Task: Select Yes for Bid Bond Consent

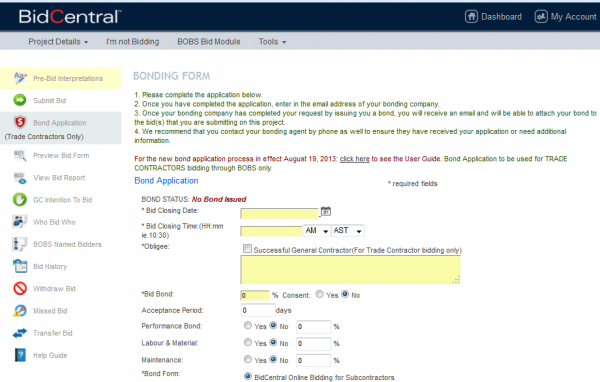Action: click(320, 294)
